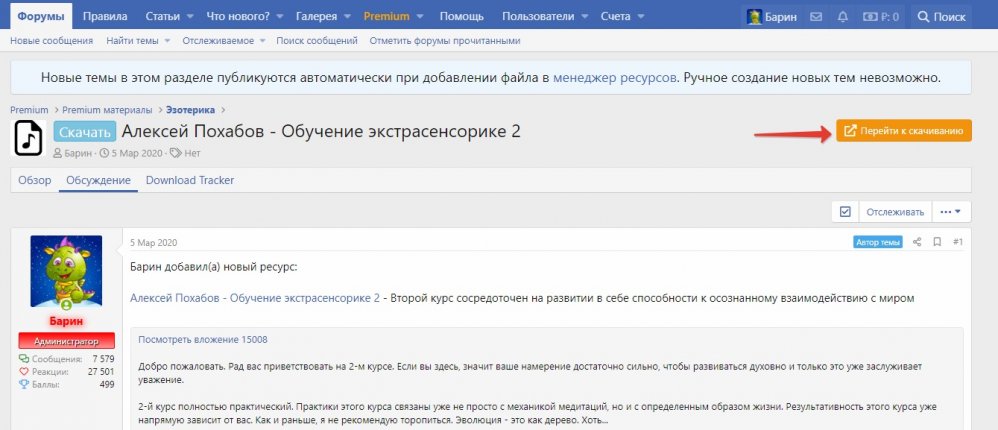Toggle the mark-read checkbox icon button
The width and height of the screenshot is (998, 430).
(x=845, y=212)
